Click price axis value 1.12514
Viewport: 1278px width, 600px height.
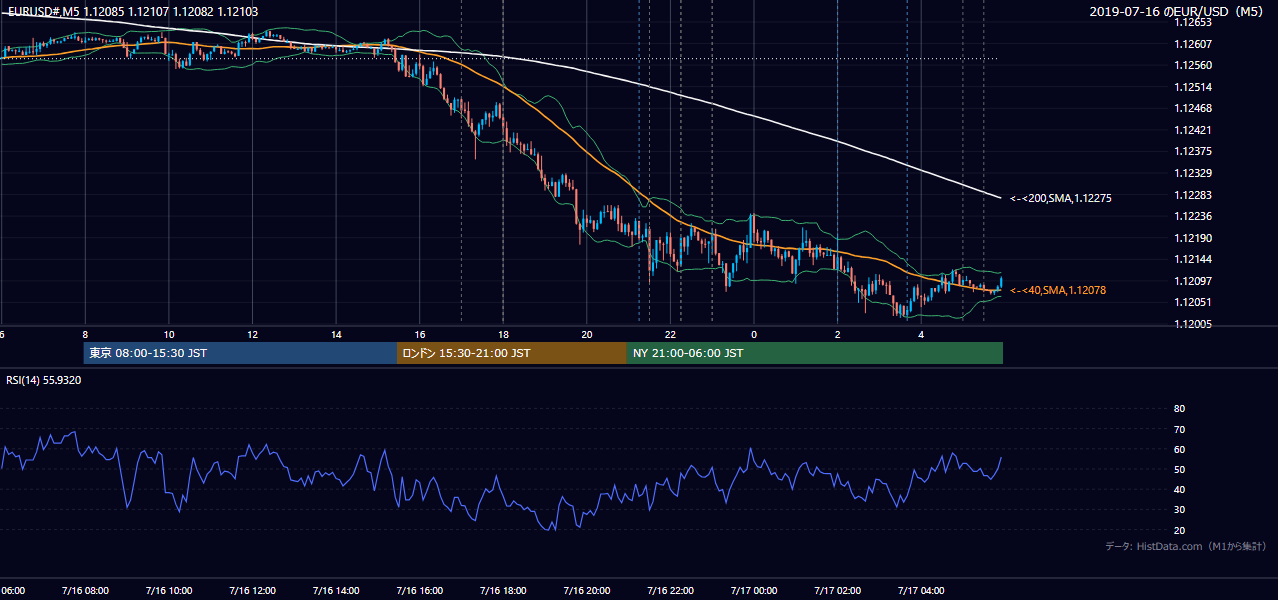(x=1193, y=87)
